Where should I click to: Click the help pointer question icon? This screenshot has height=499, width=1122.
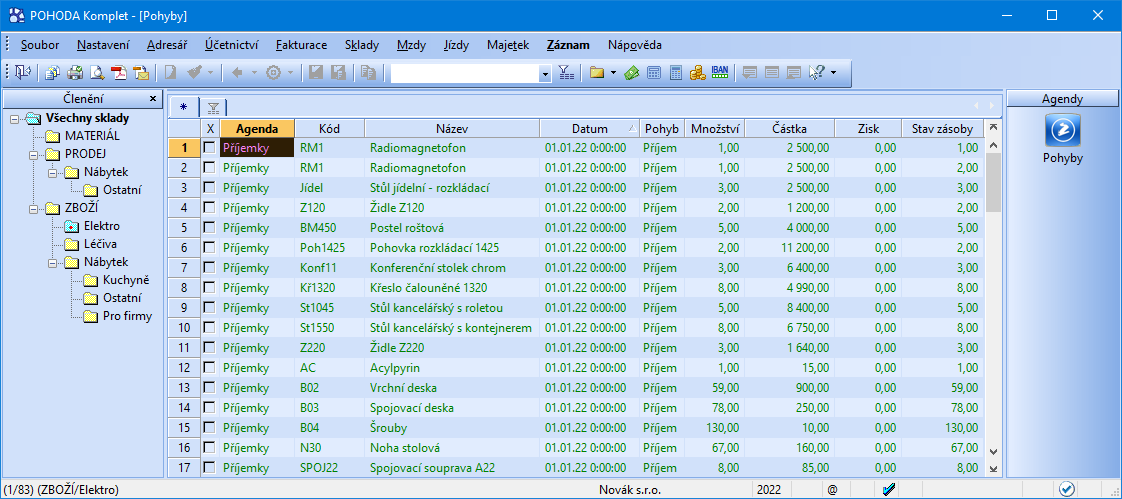(x=816, y=73)
